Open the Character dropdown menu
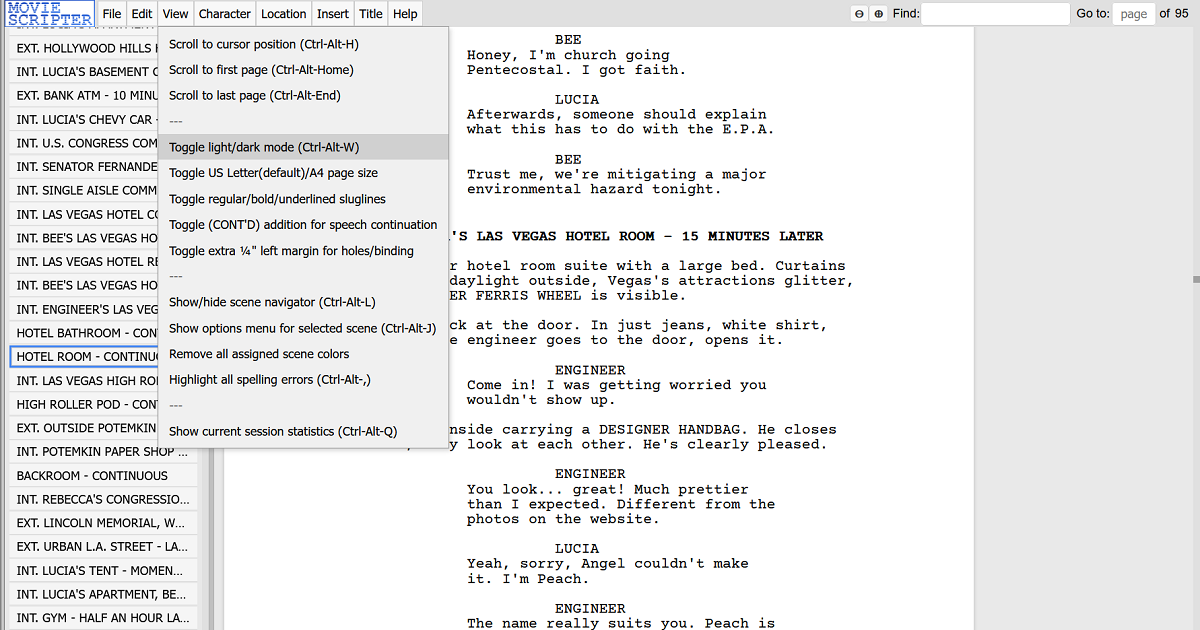Image resolution: width=1200 pixels, height=630 pixels. [x=225, y=14]
